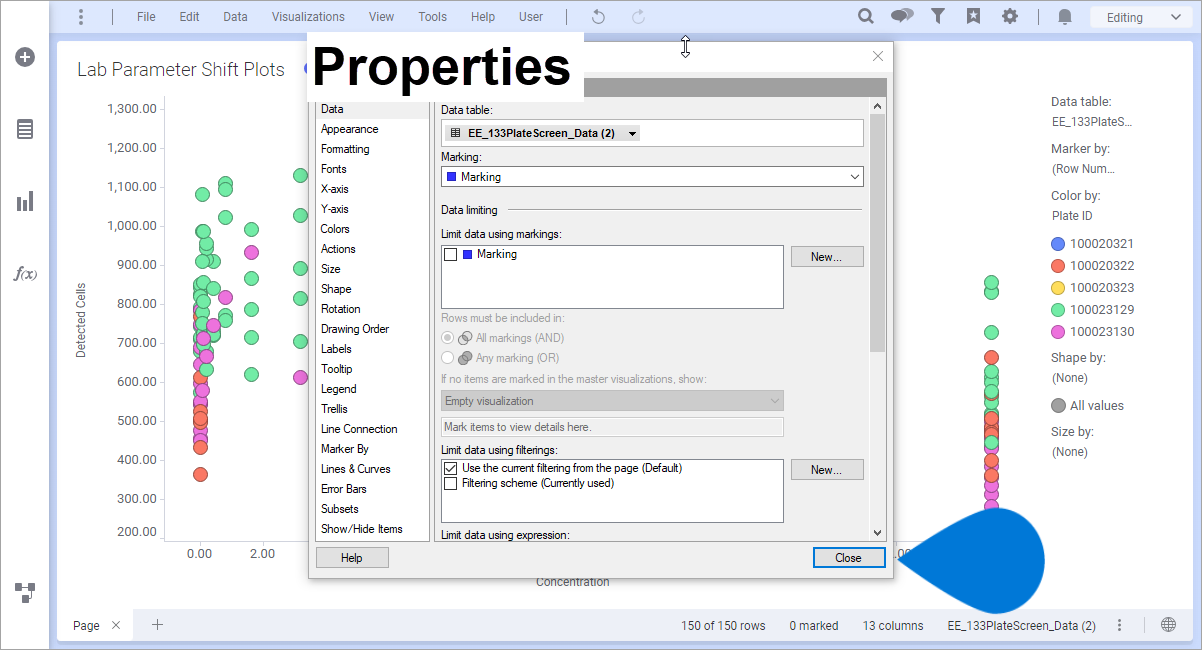1202x650 pixels.
Task: Open the Edit menu
Action: coord(189,17)
